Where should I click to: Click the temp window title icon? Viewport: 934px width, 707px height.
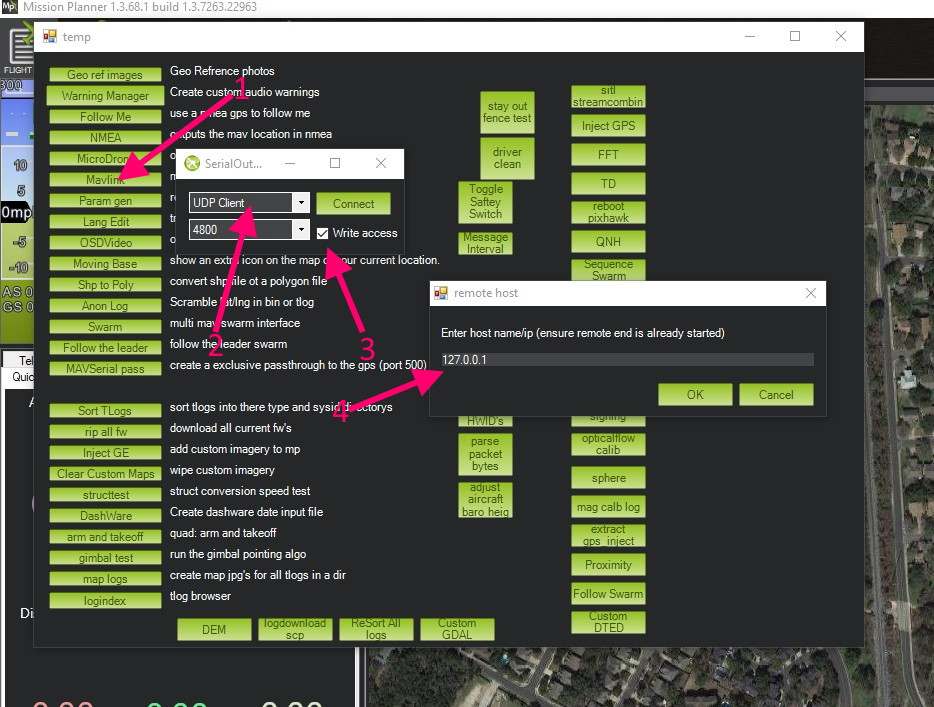(50, 37)
